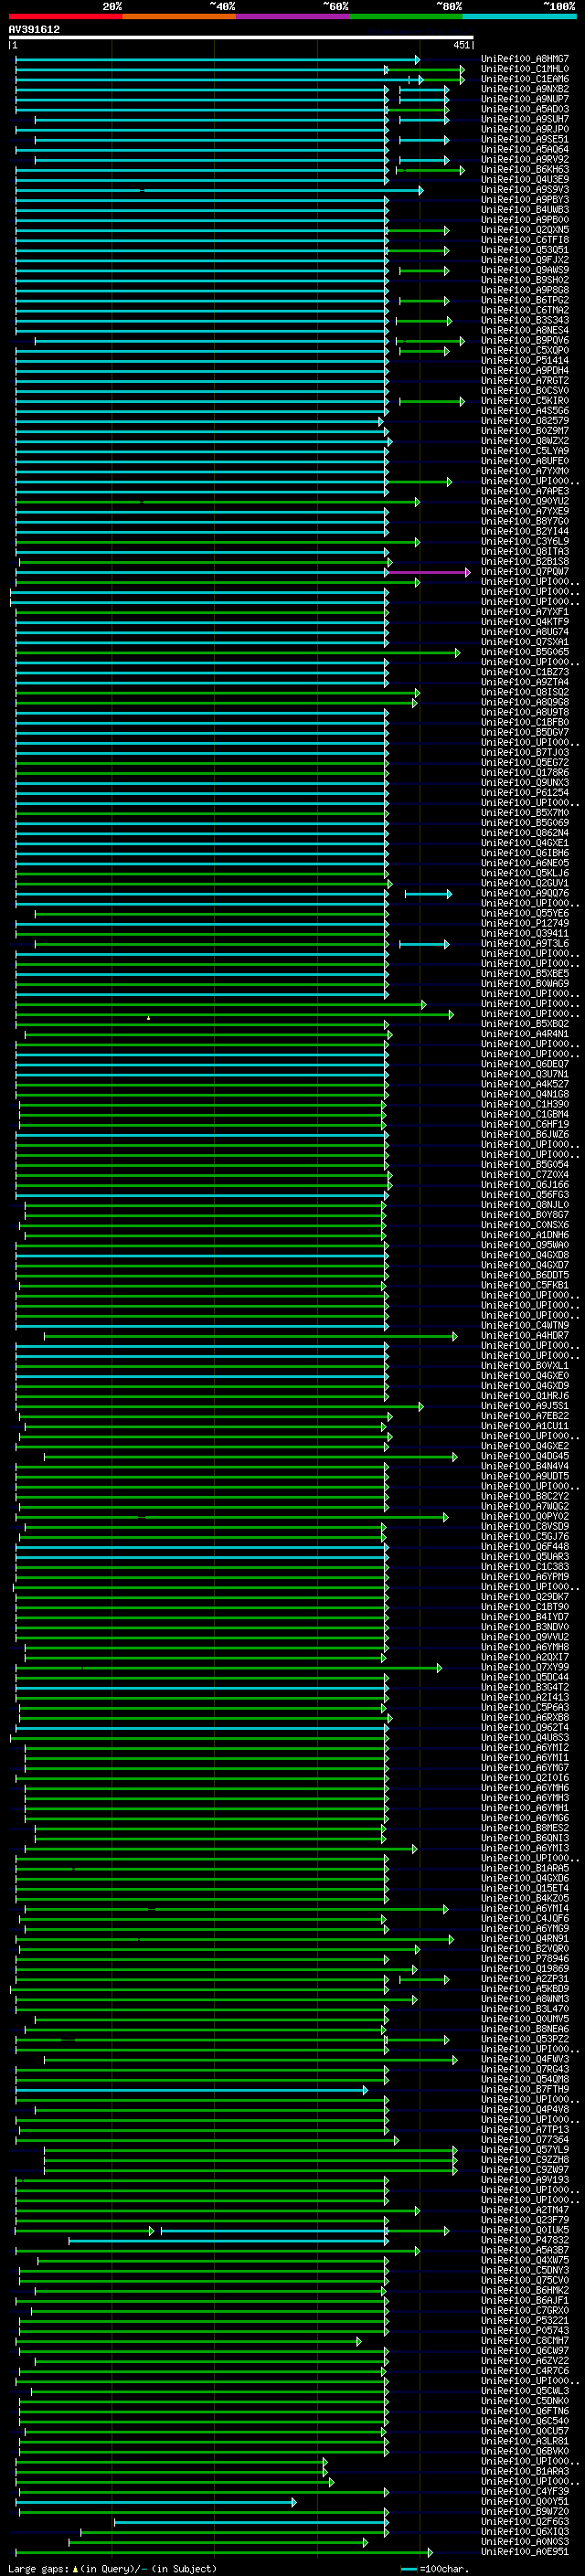Select the query label AV391612

[x=34, y=29]
